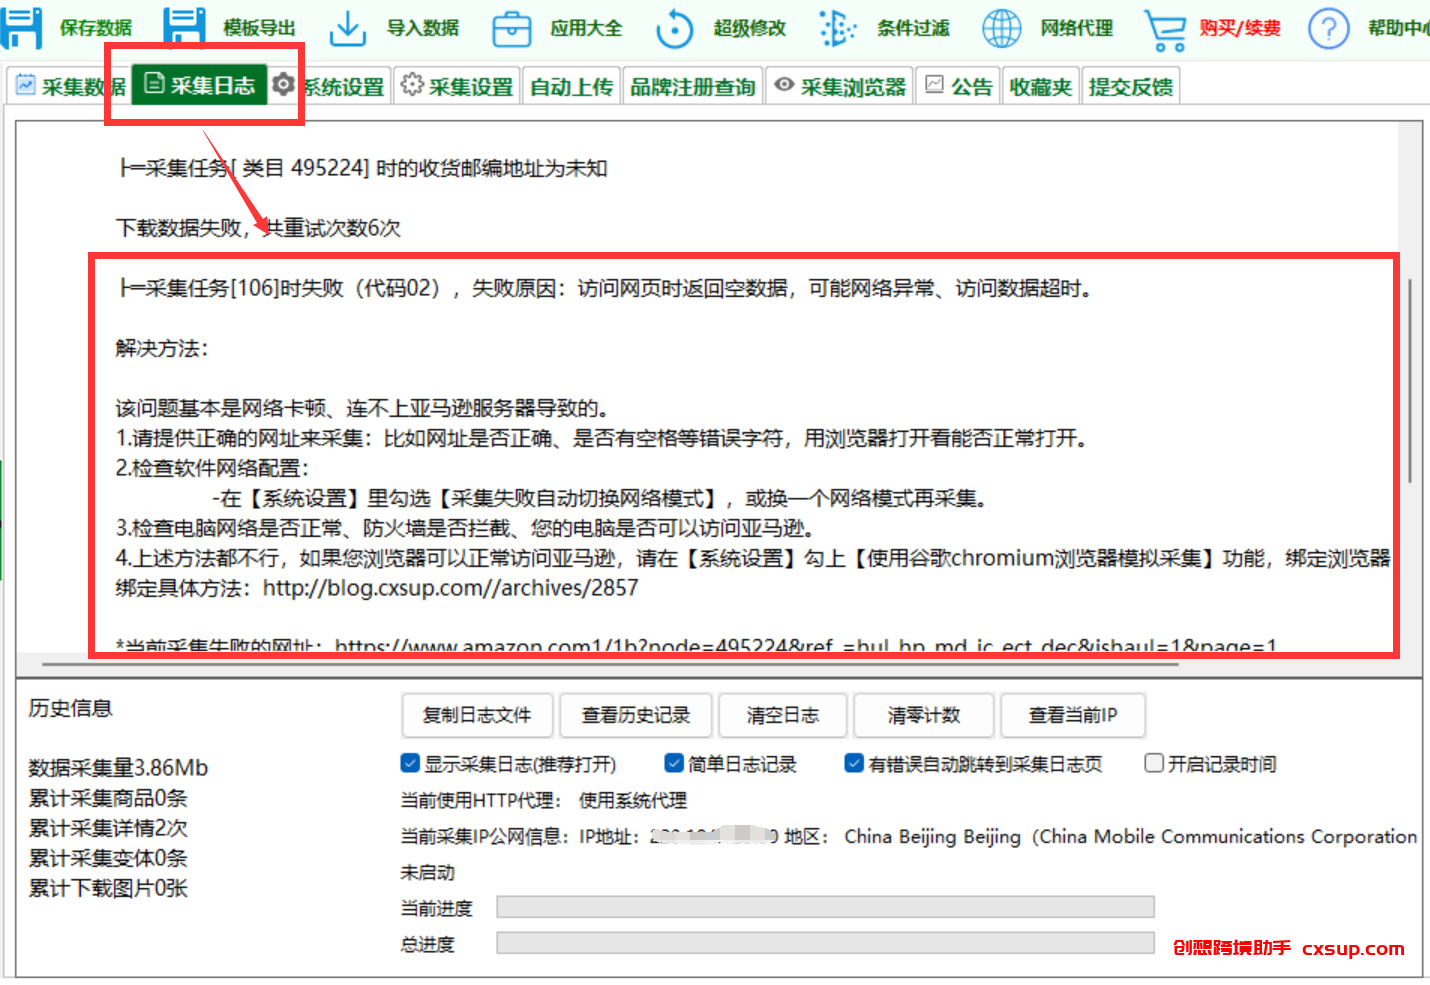Uncheck the 简单日志记录 checkbox
This screenshot has width=1430, height=985.
coord(674,763)
